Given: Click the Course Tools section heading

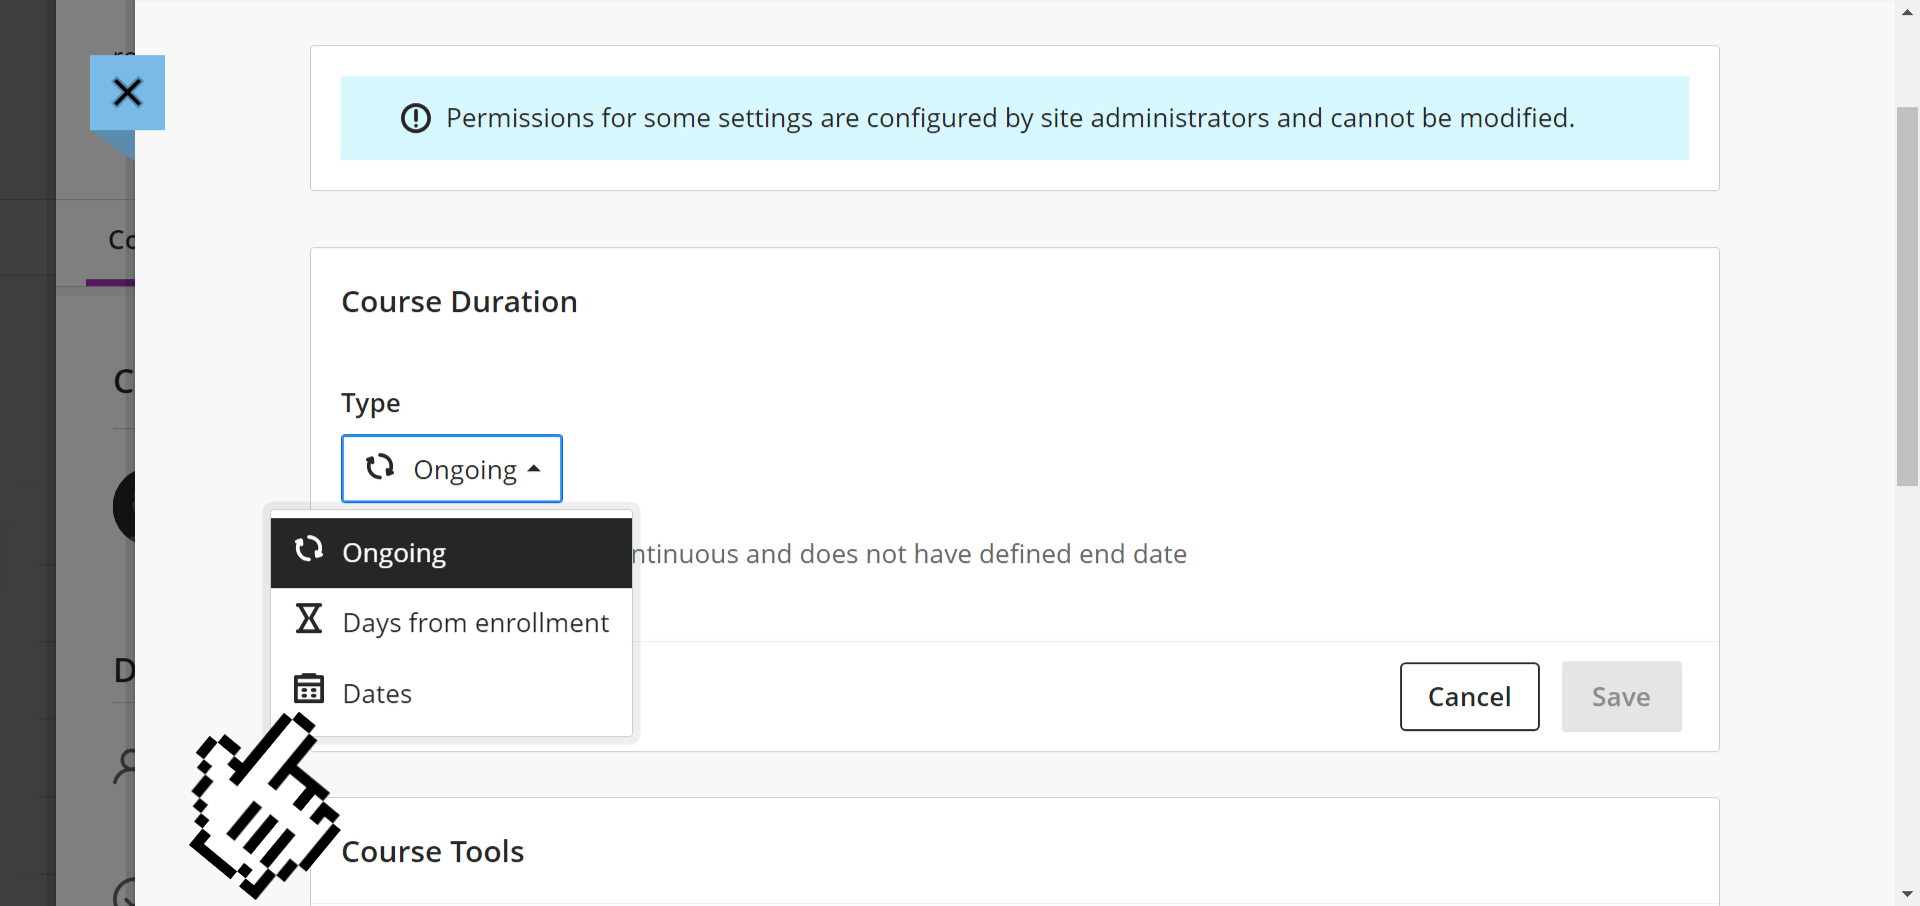Looking at the screenshot, I should click(x=432, y=852).
